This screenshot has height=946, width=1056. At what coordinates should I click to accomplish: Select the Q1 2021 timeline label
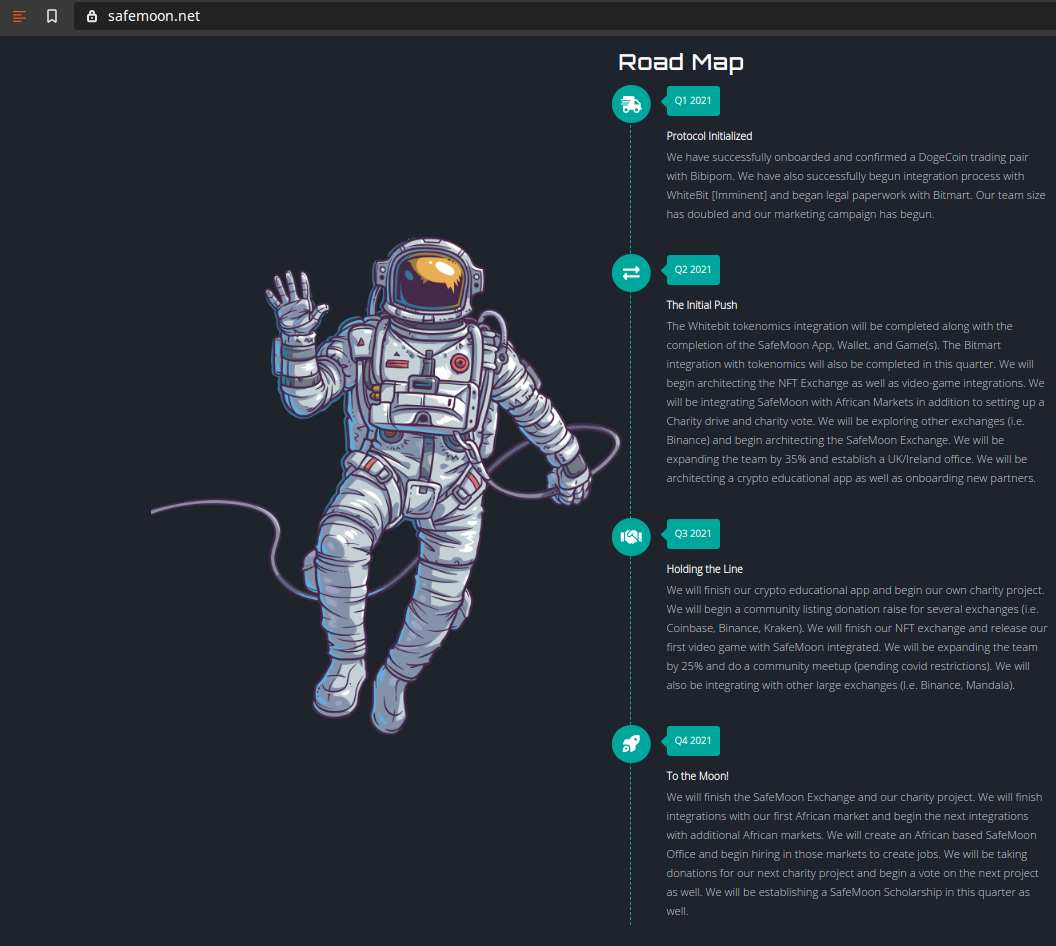tap(693, 101)
